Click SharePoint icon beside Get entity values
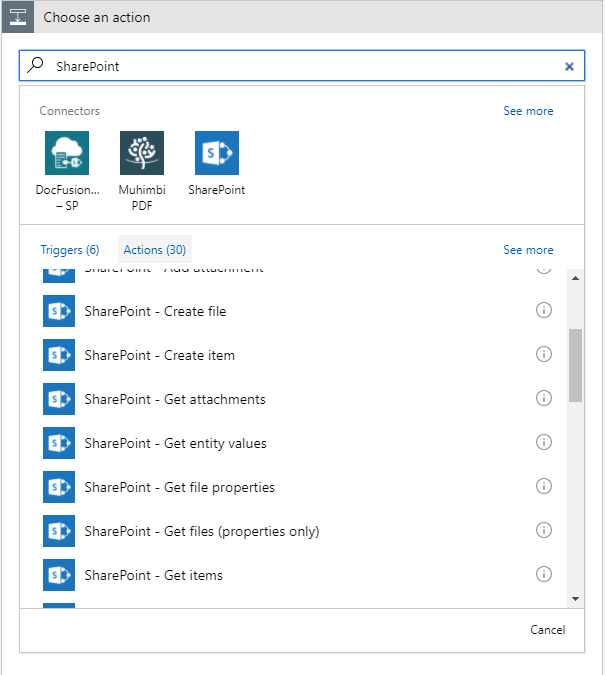Screen dimensions: 605x675 [59, 443]
